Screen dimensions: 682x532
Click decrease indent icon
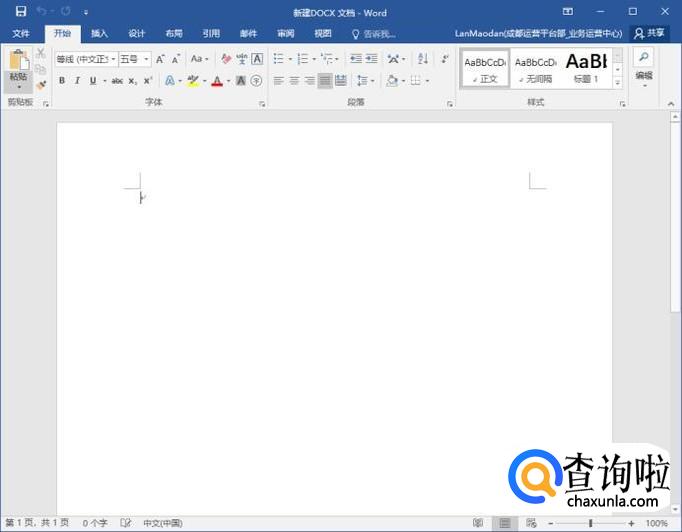(x=356, y=58)
